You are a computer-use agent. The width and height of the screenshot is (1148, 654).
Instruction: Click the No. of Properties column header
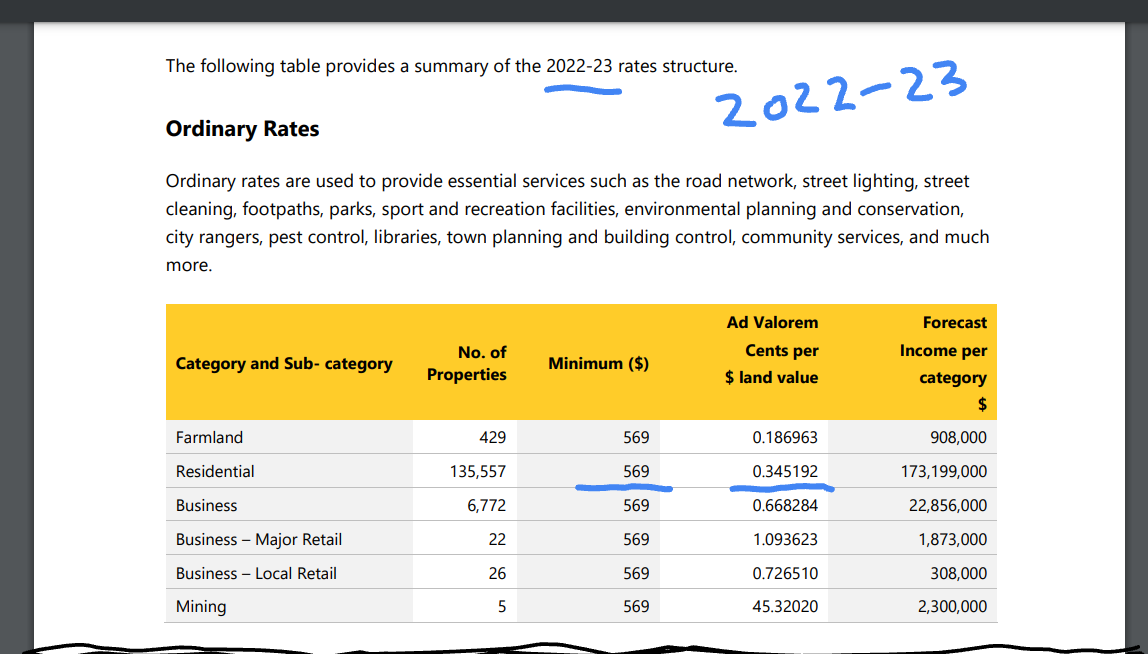(466, 363)
